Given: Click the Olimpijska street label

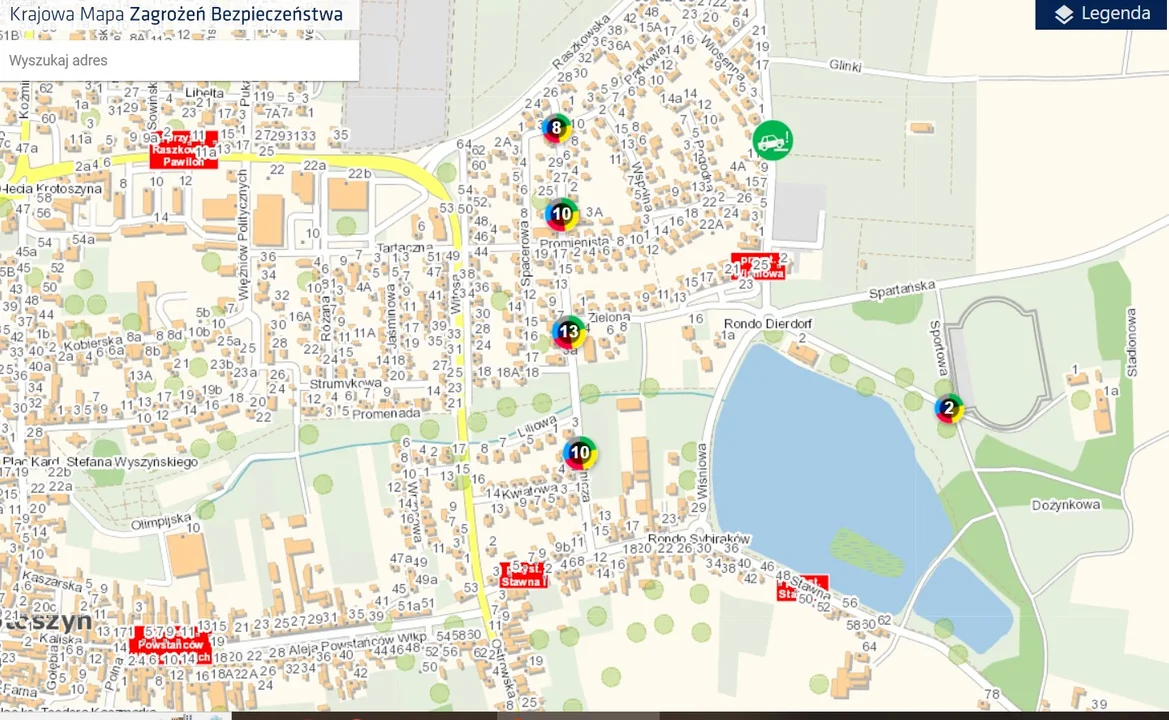Looking at the screenshot, I should tap(161, 521).
